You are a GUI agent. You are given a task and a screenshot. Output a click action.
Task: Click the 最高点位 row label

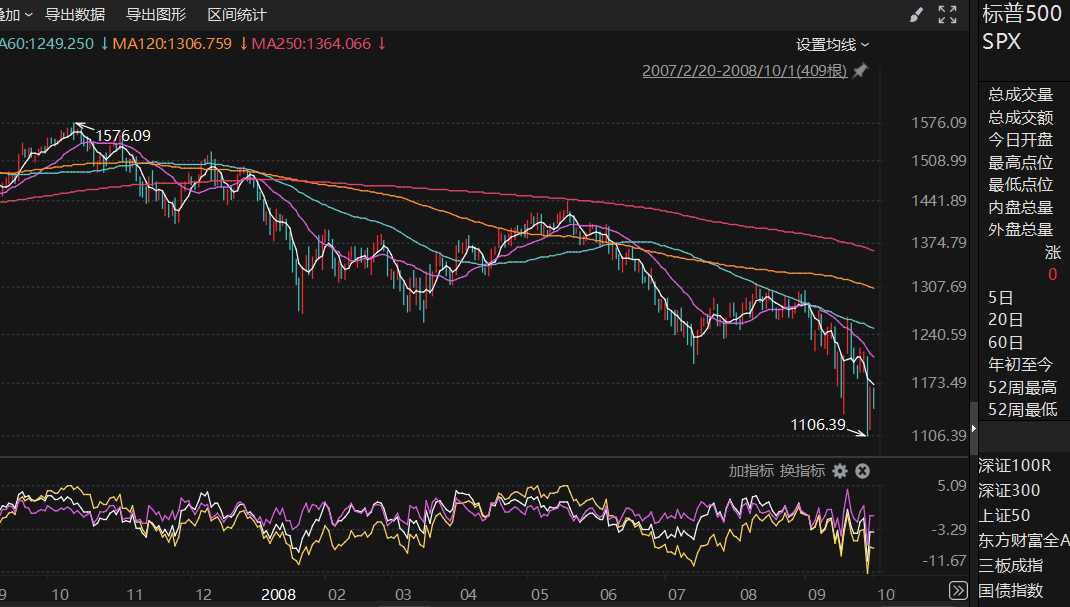[1020, 162]
